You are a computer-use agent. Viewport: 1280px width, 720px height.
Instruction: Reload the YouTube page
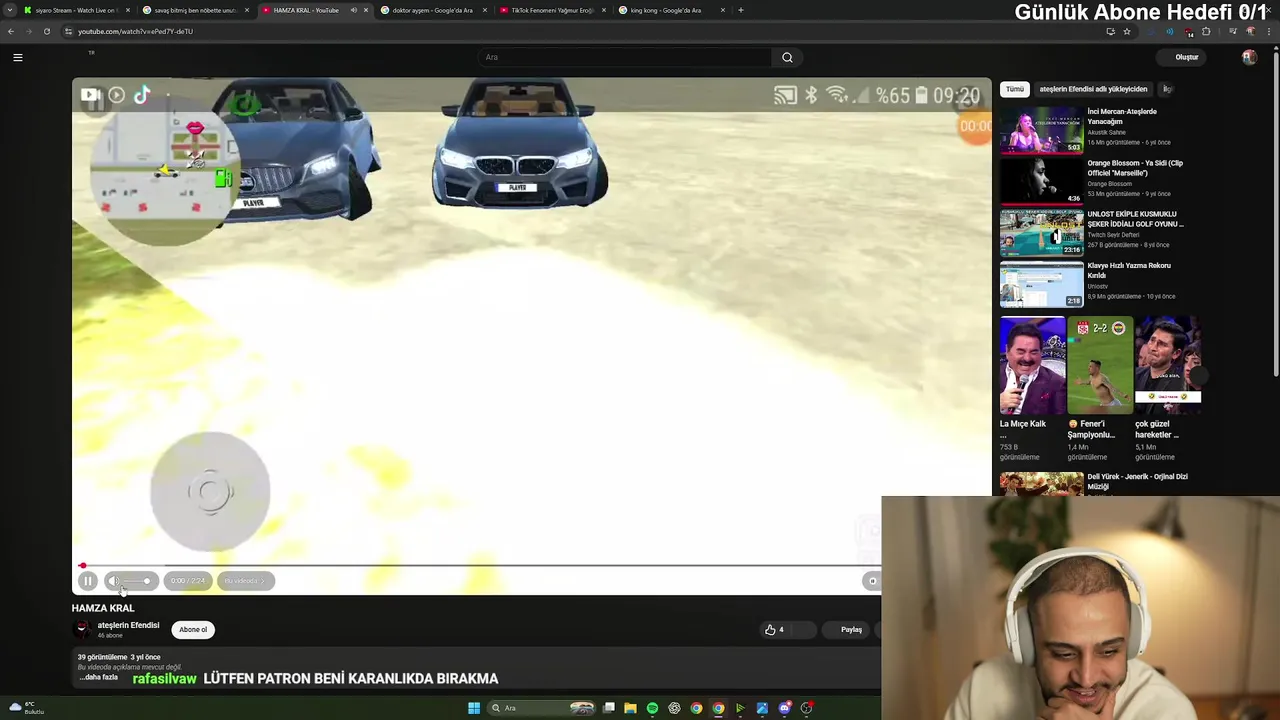point(46,31)
